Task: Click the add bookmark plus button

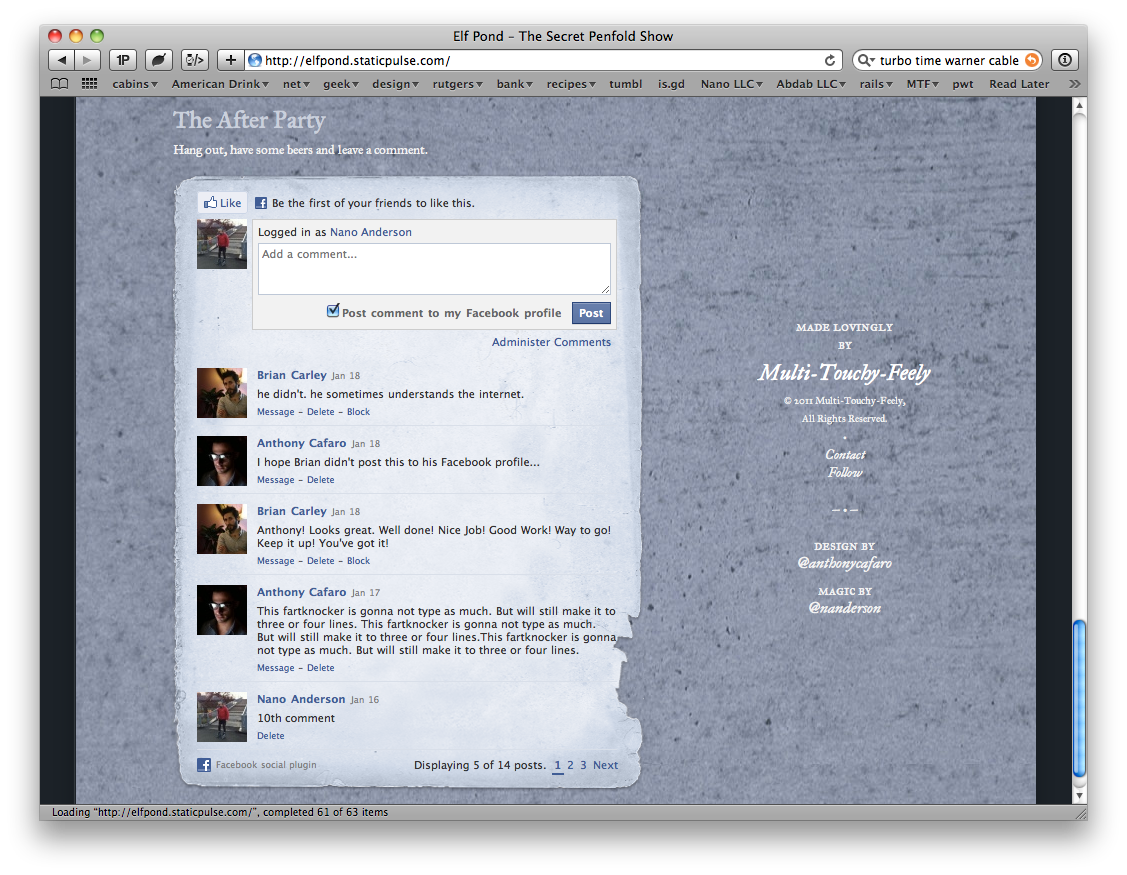Action: click(230, 60)
